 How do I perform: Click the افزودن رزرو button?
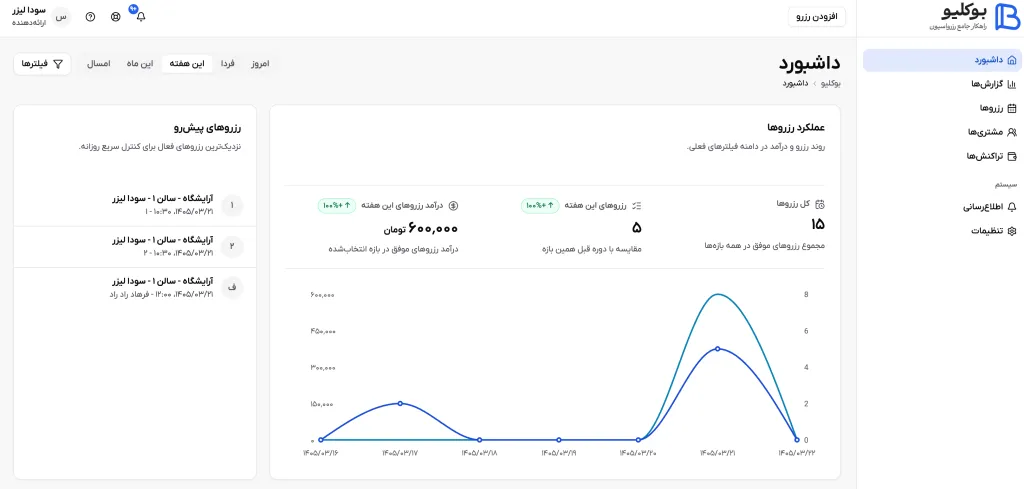(817, 17)
